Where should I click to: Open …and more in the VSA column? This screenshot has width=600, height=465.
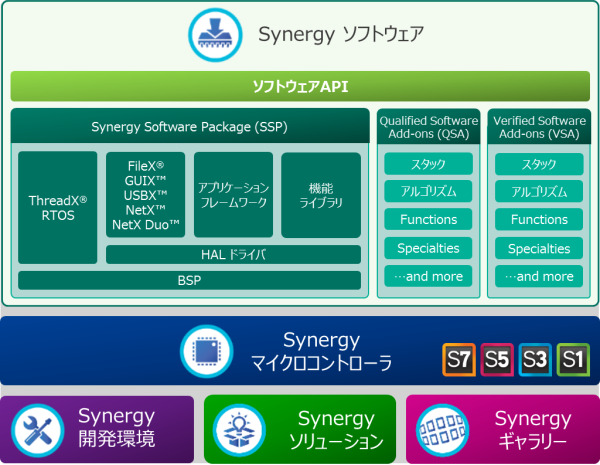point(539,276)
